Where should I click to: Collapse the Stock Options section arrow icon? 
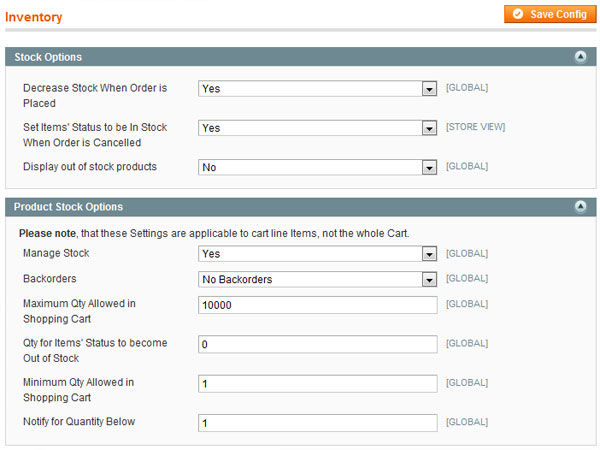click(x=580, y=57)
